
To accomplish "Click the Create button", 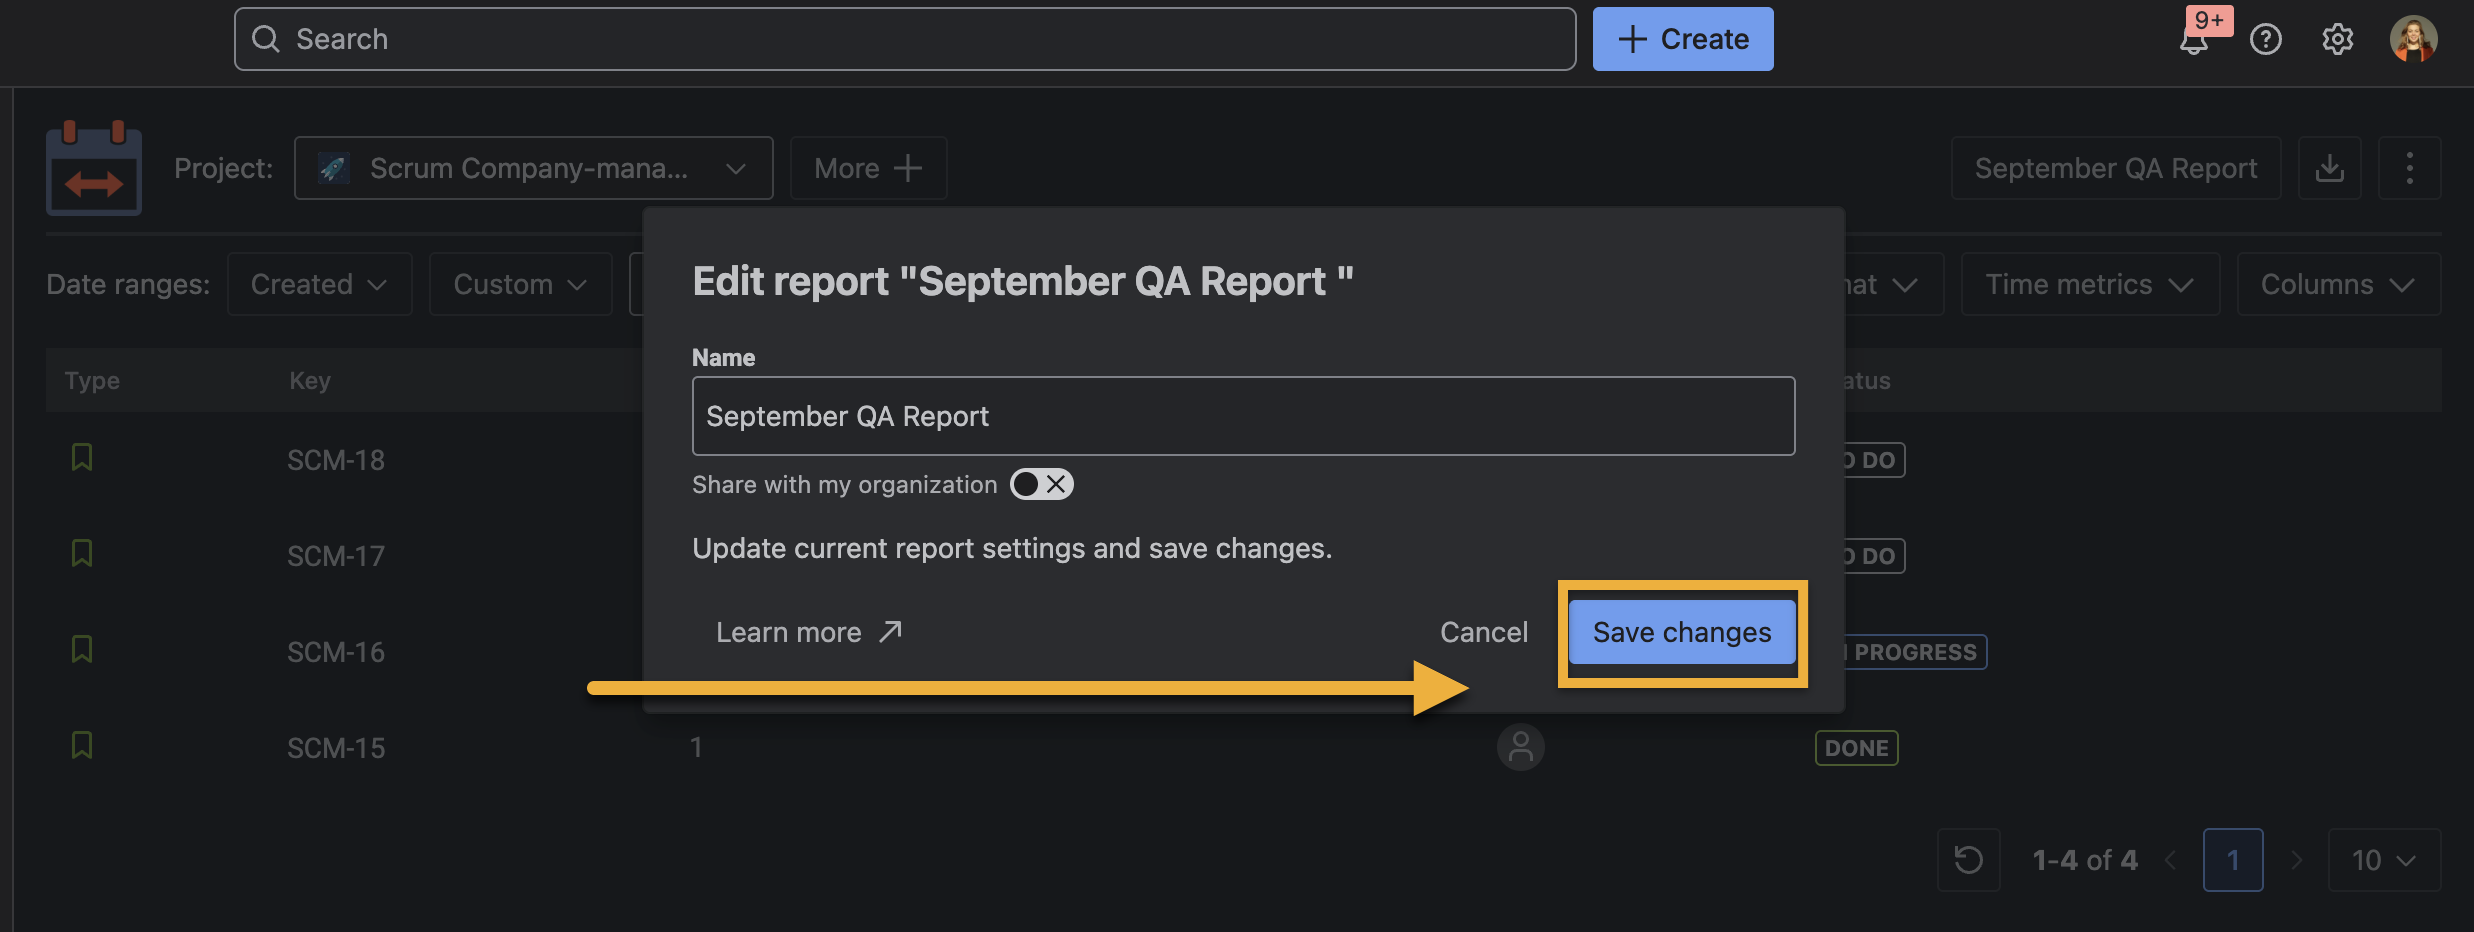I will 1682,39.
